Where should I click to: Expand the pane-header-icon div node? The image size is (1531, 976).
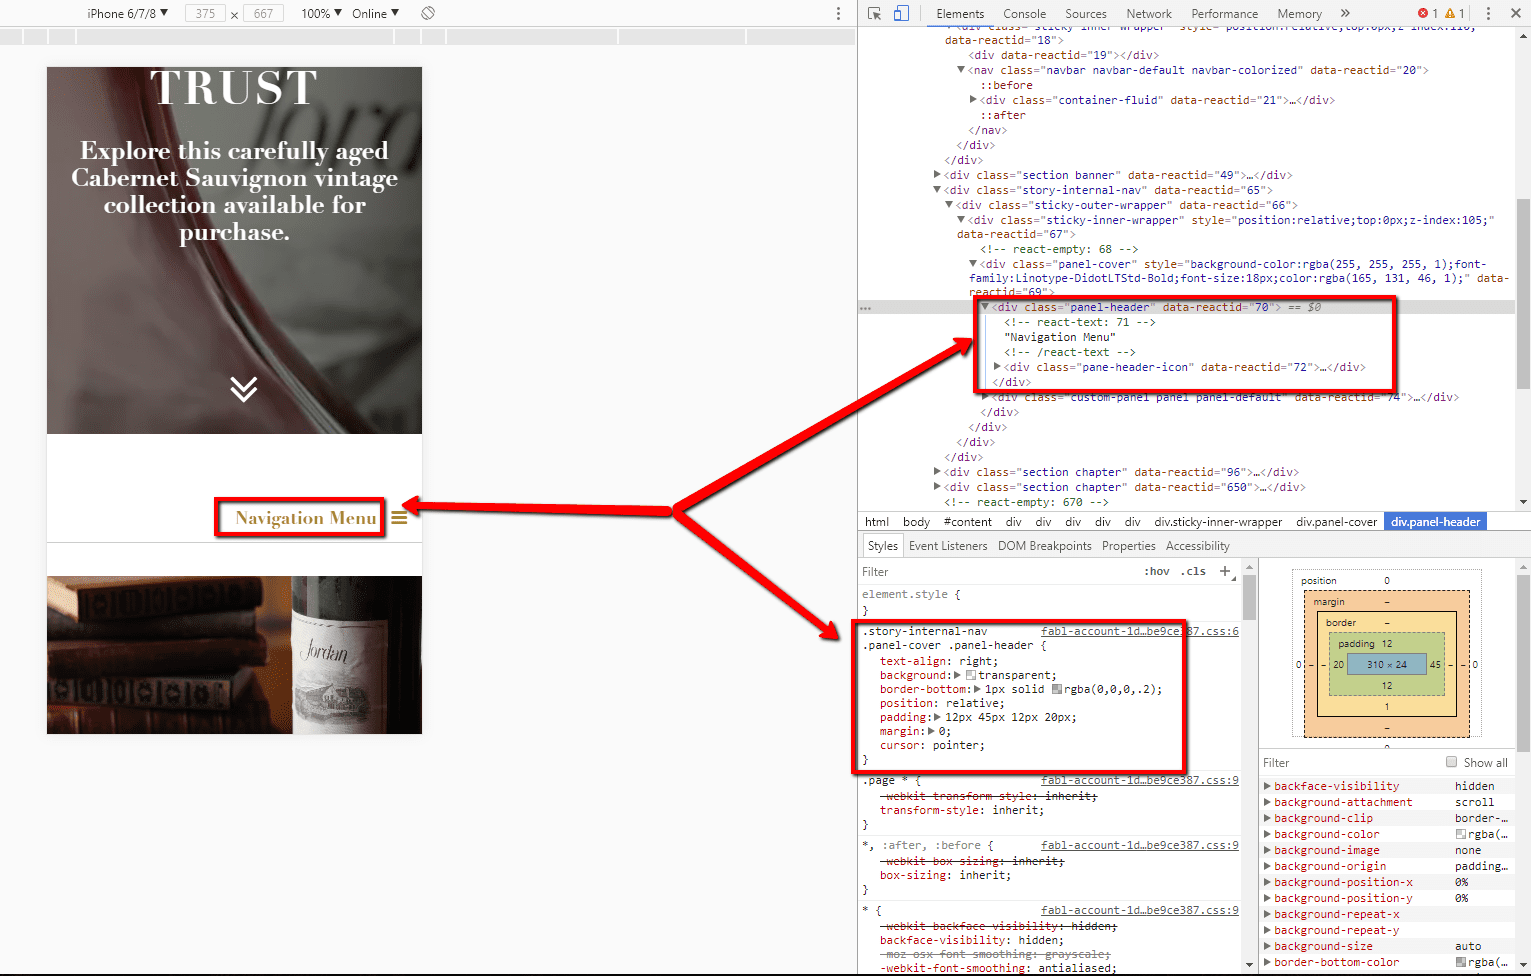(x=997, y=367)
